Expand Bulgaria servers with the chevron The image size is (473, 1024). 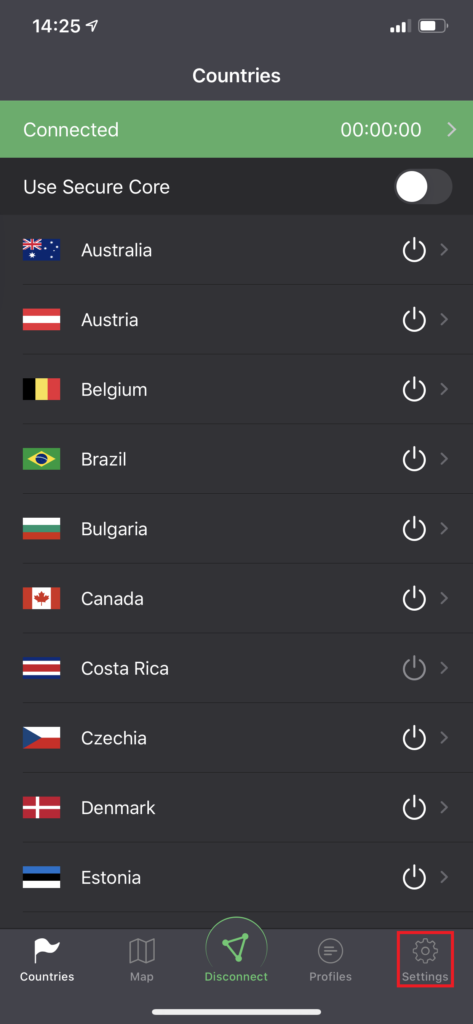click(444, 528)
